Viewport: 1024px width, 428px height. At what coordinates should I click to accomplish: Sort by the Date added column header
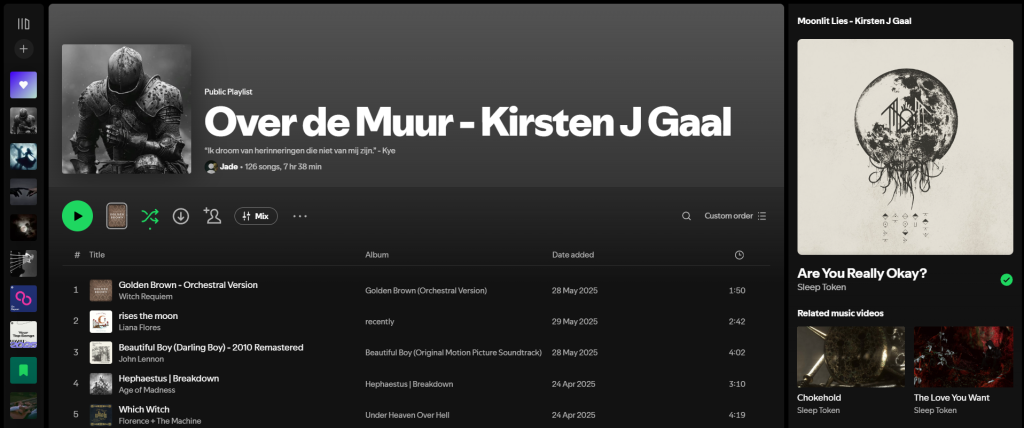pyautogui.click(x=573, y=255)
